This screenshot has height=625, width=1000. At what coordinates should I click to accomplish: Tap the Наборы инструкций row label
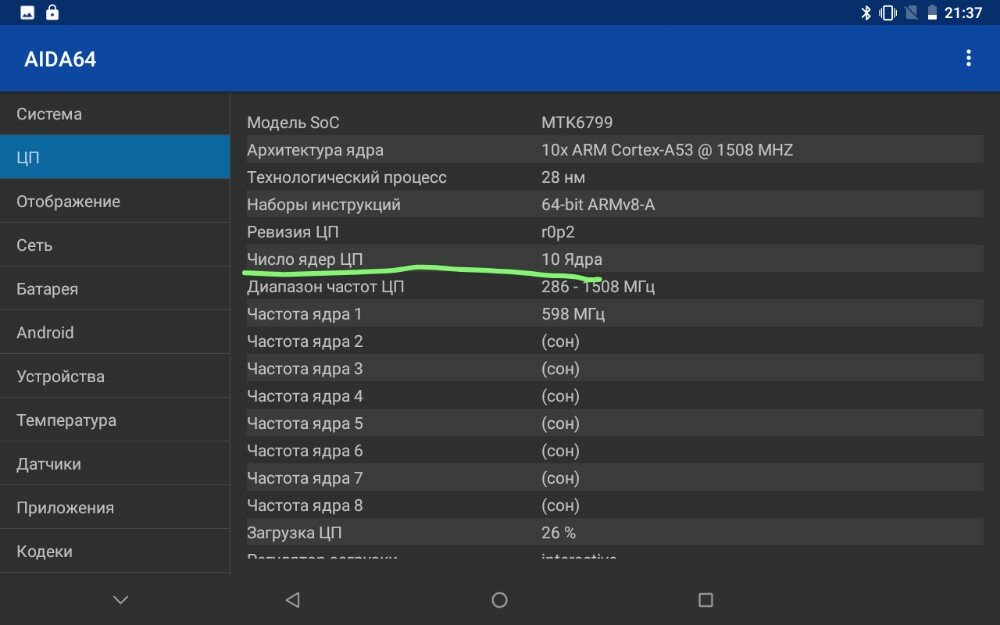[x=323, y=205]
